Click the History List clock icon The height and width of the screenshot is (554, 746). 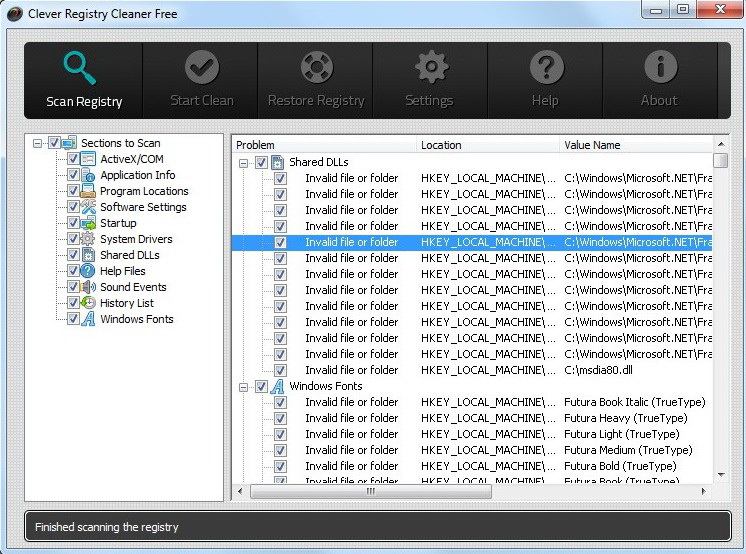(88, 303)
